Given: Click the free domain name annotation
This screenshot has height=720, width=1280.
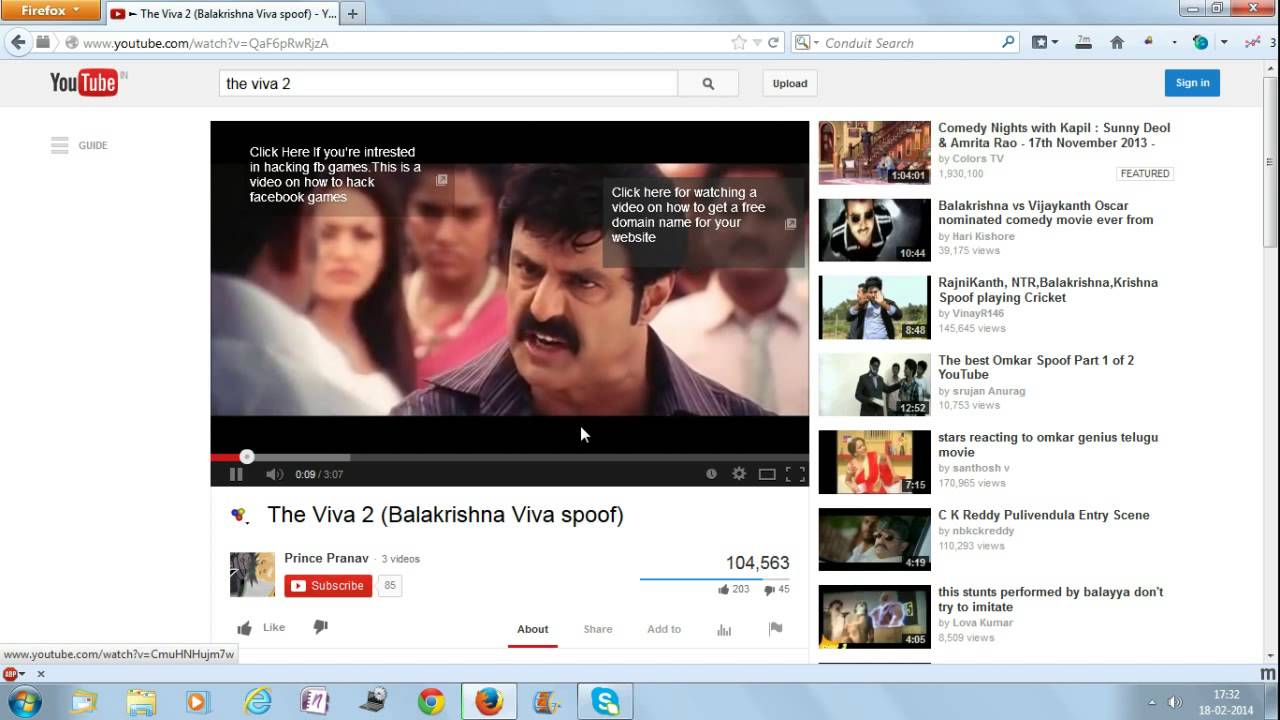Looking at the screenshot, I should point(704,223).
